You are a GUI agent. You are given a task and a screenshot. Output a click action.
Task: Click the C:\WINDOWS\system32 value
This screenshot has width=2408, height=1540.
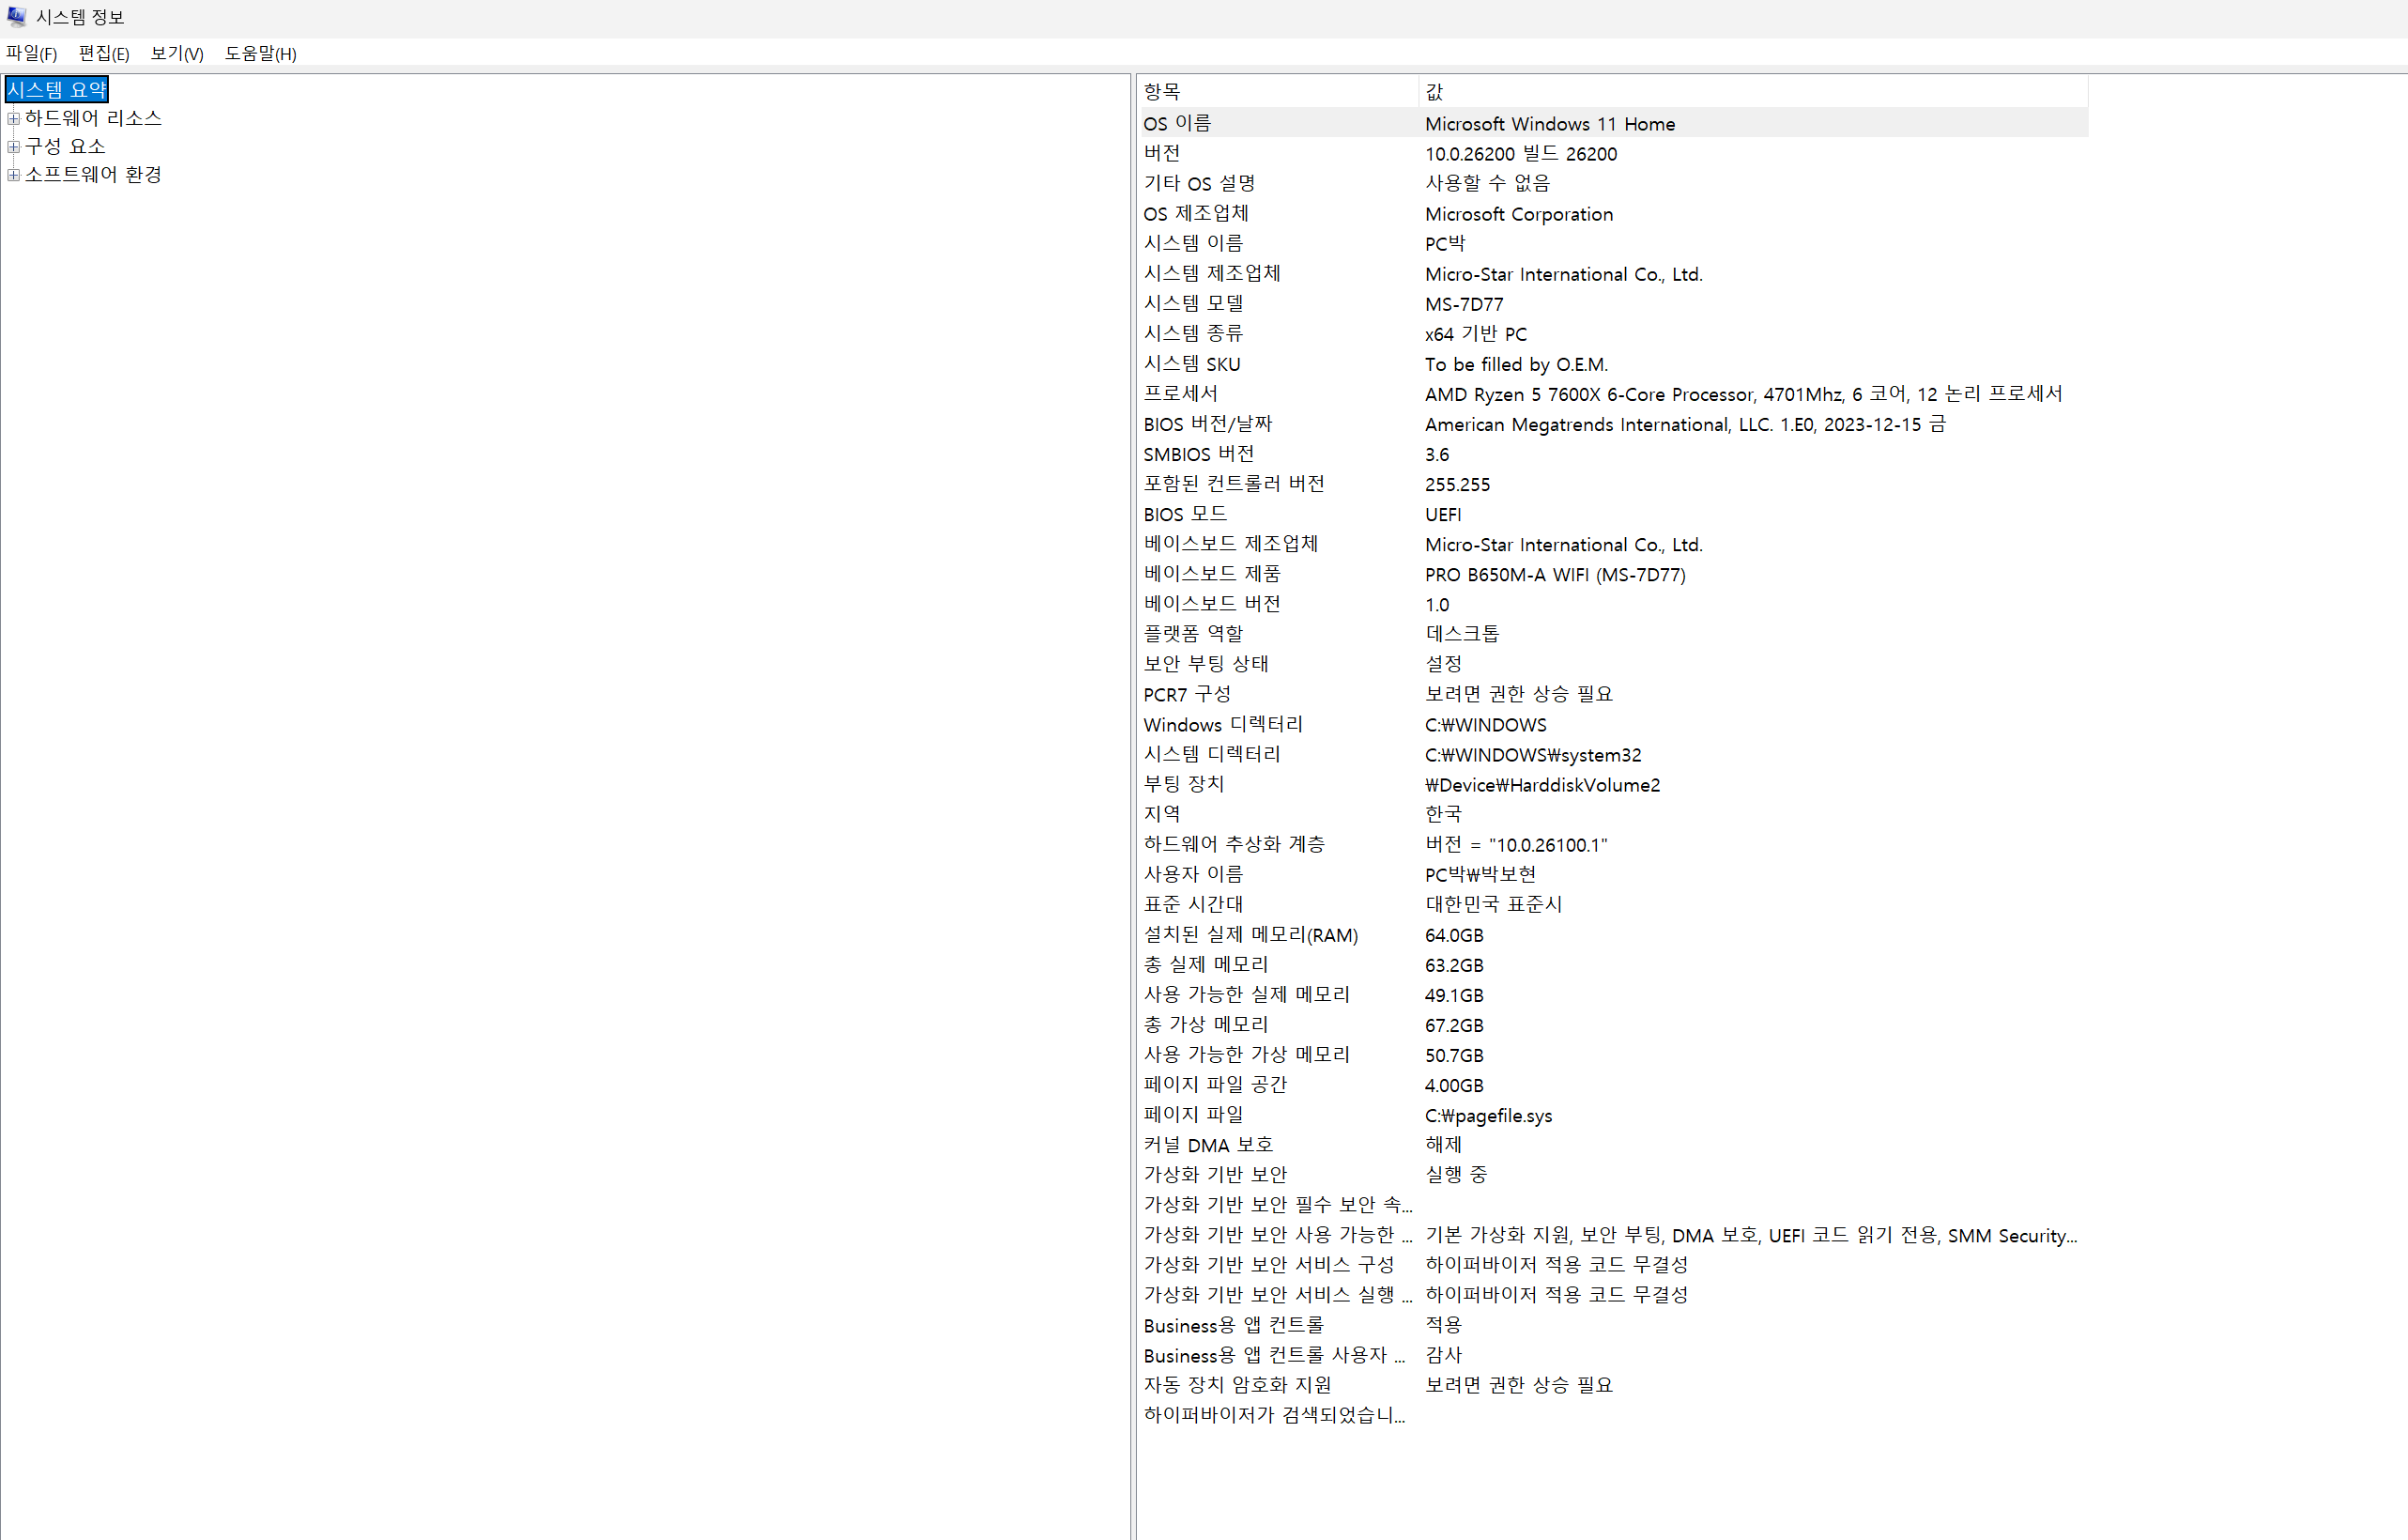point(1532,754)
